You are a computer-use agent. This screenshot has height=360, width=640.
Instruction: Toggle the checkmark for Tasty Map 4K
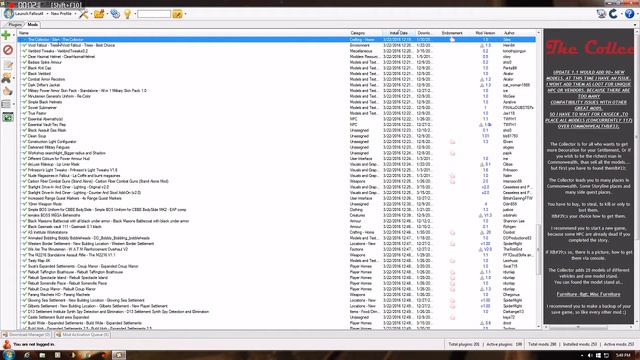point(24,260)
